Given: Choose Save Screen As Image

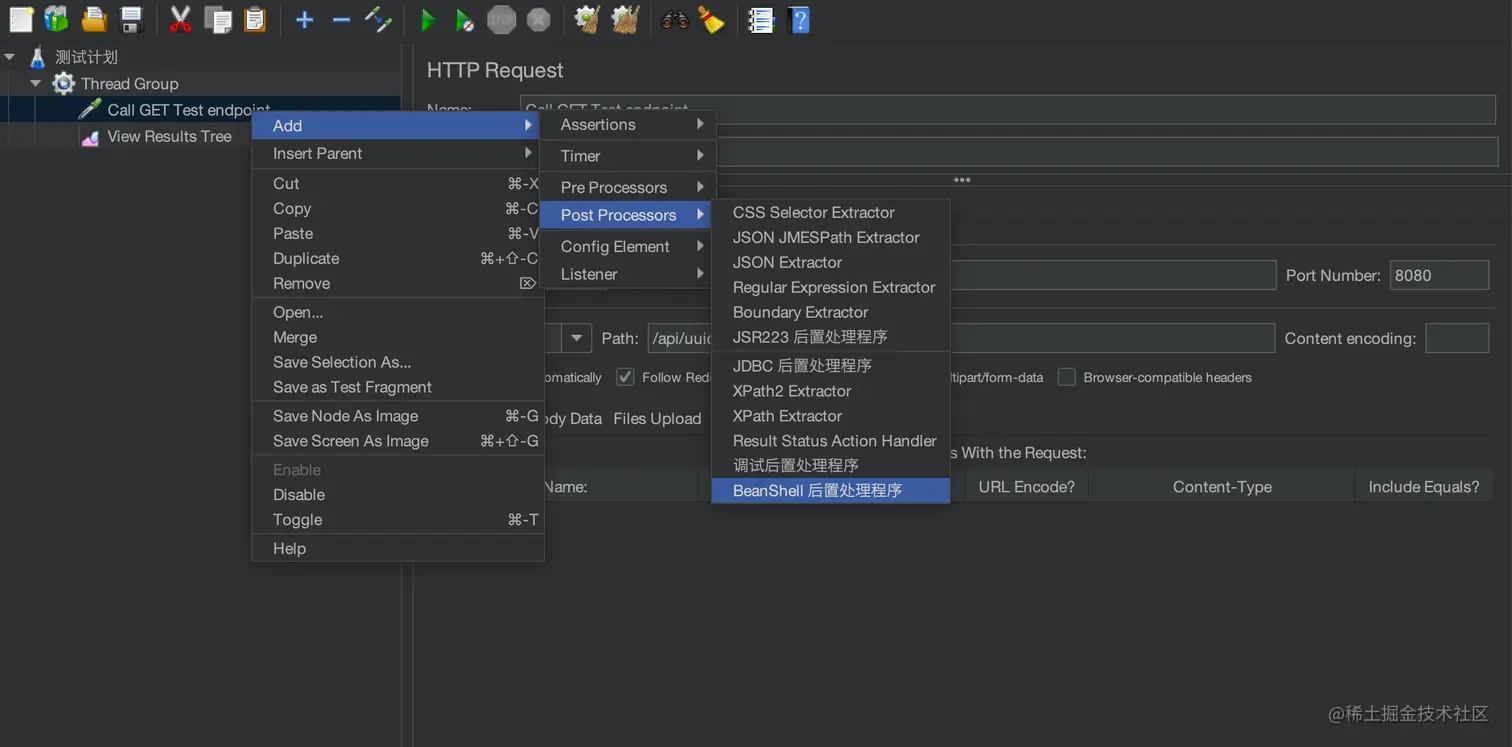Looking at the screenshot, I should 397,441.
